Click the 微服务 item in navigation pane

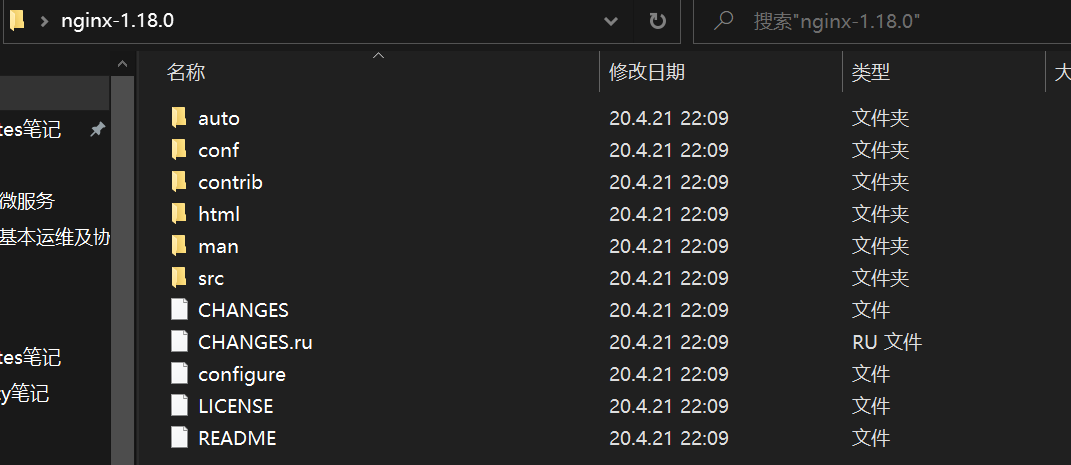(27, 201)
